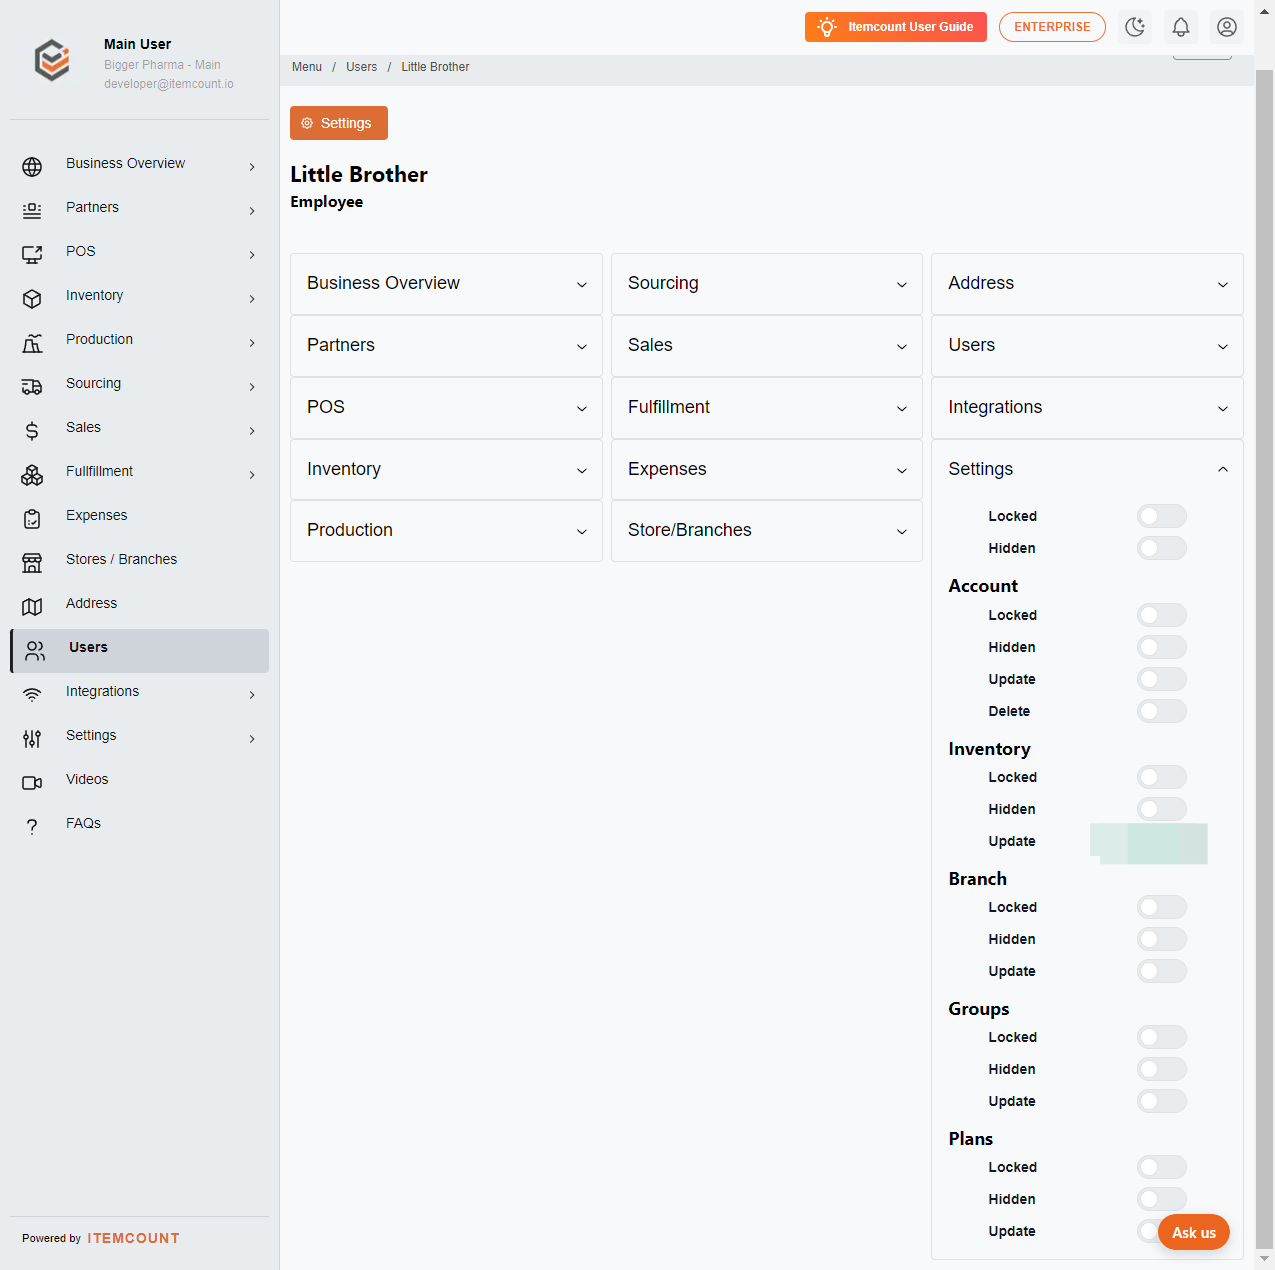Expand the Sales sidebar chevron
Viewport: 1275px width, 1270px height.
[252, 431]
